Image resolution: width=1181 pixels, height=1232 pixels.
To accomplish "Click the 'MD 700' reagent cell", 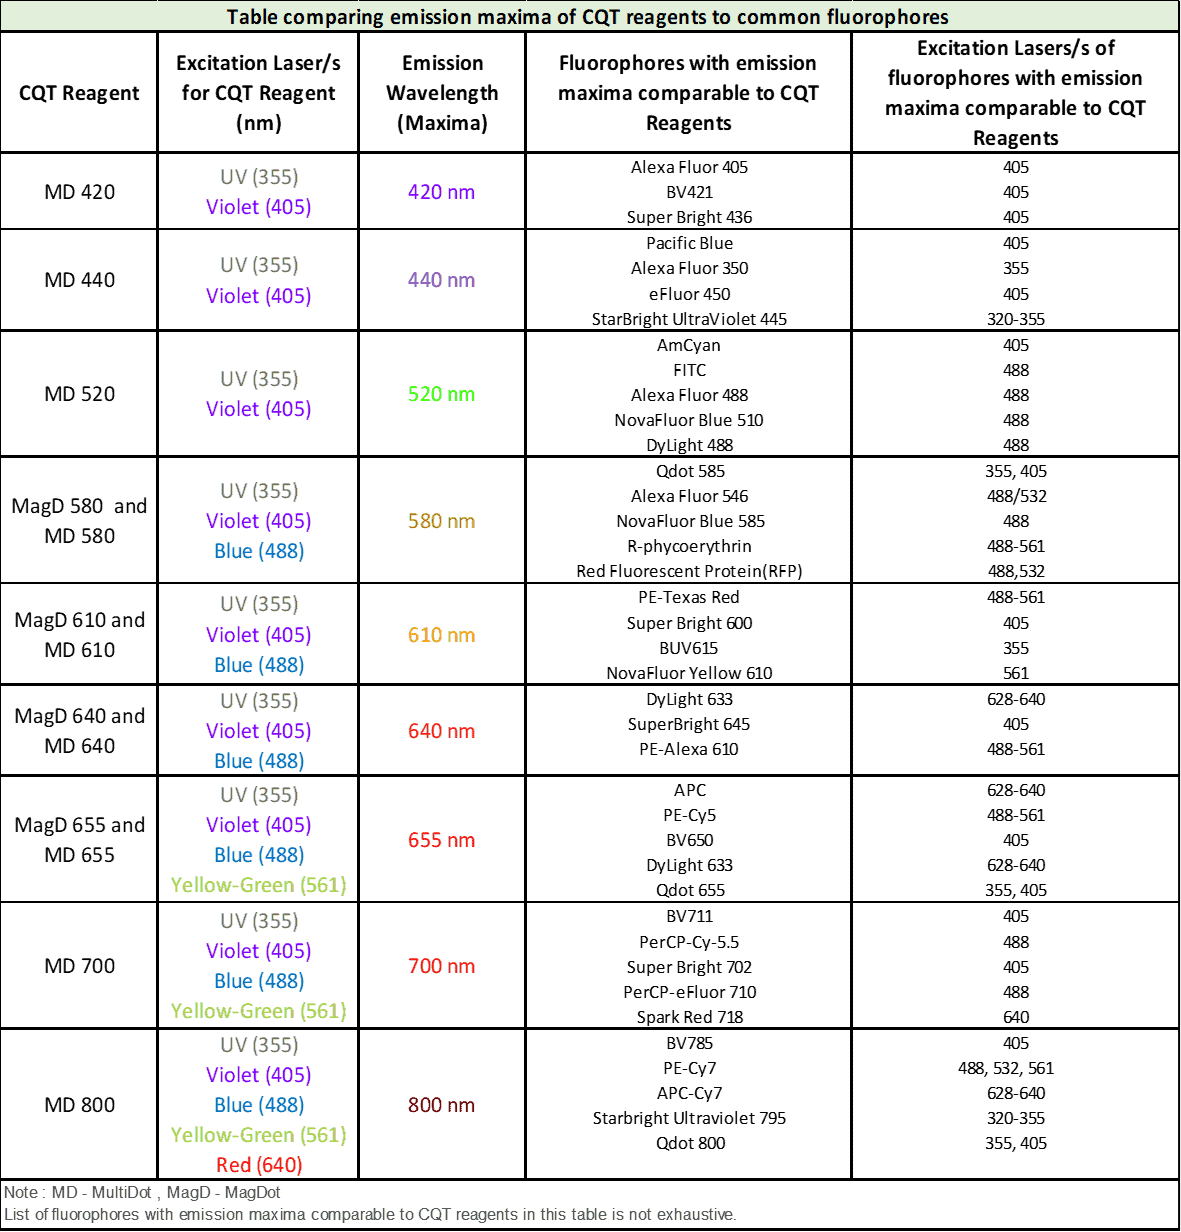I will point(79,966).
